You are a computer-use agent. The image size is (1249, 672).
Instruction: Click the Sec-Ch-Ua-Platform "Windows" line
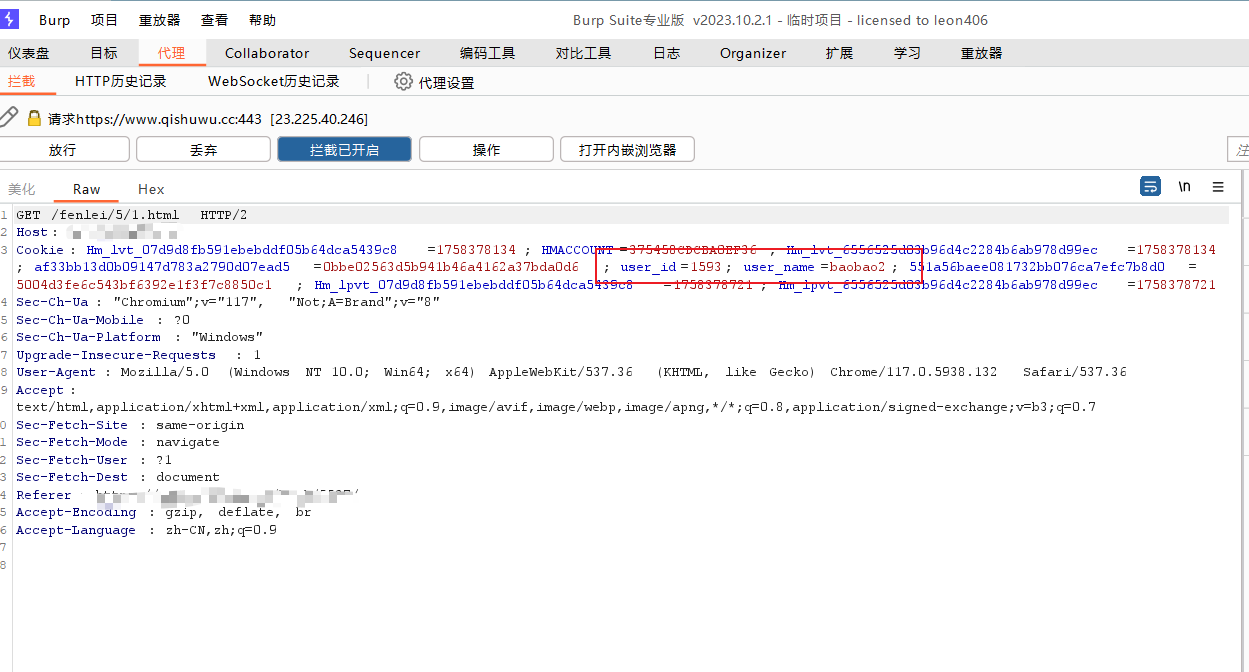coord(139,337)
